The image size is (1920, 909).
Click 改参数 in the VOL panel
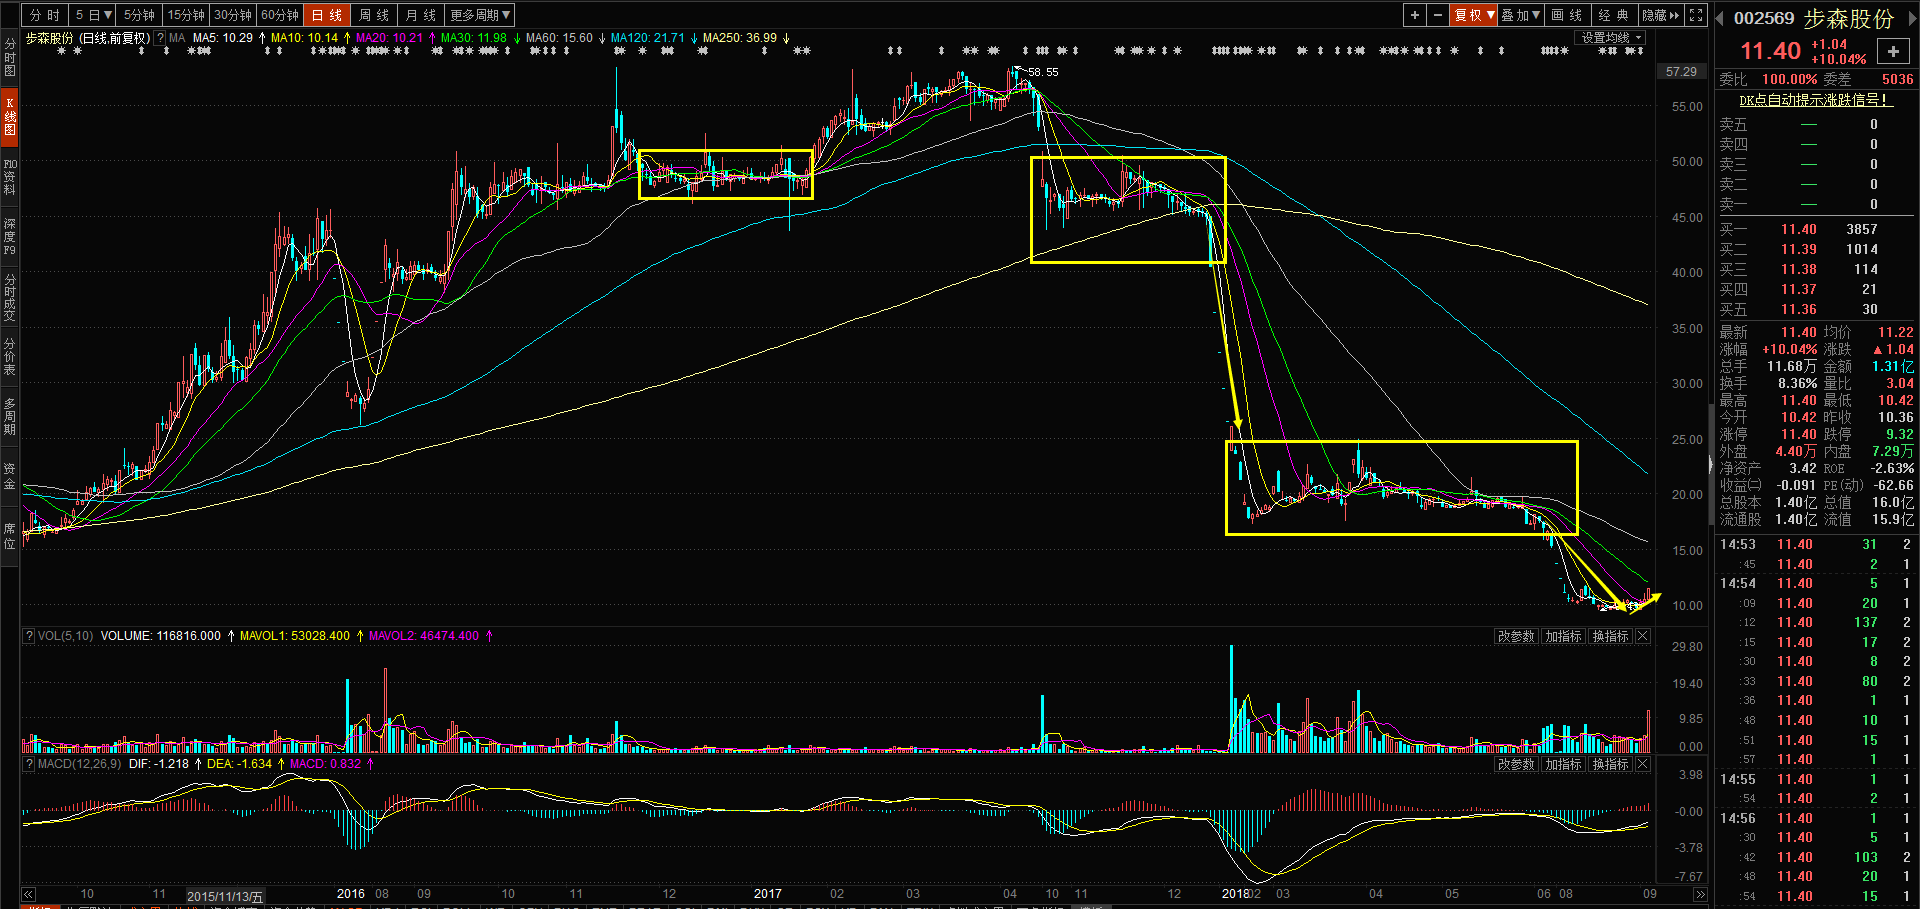(x=1516, y=636)
